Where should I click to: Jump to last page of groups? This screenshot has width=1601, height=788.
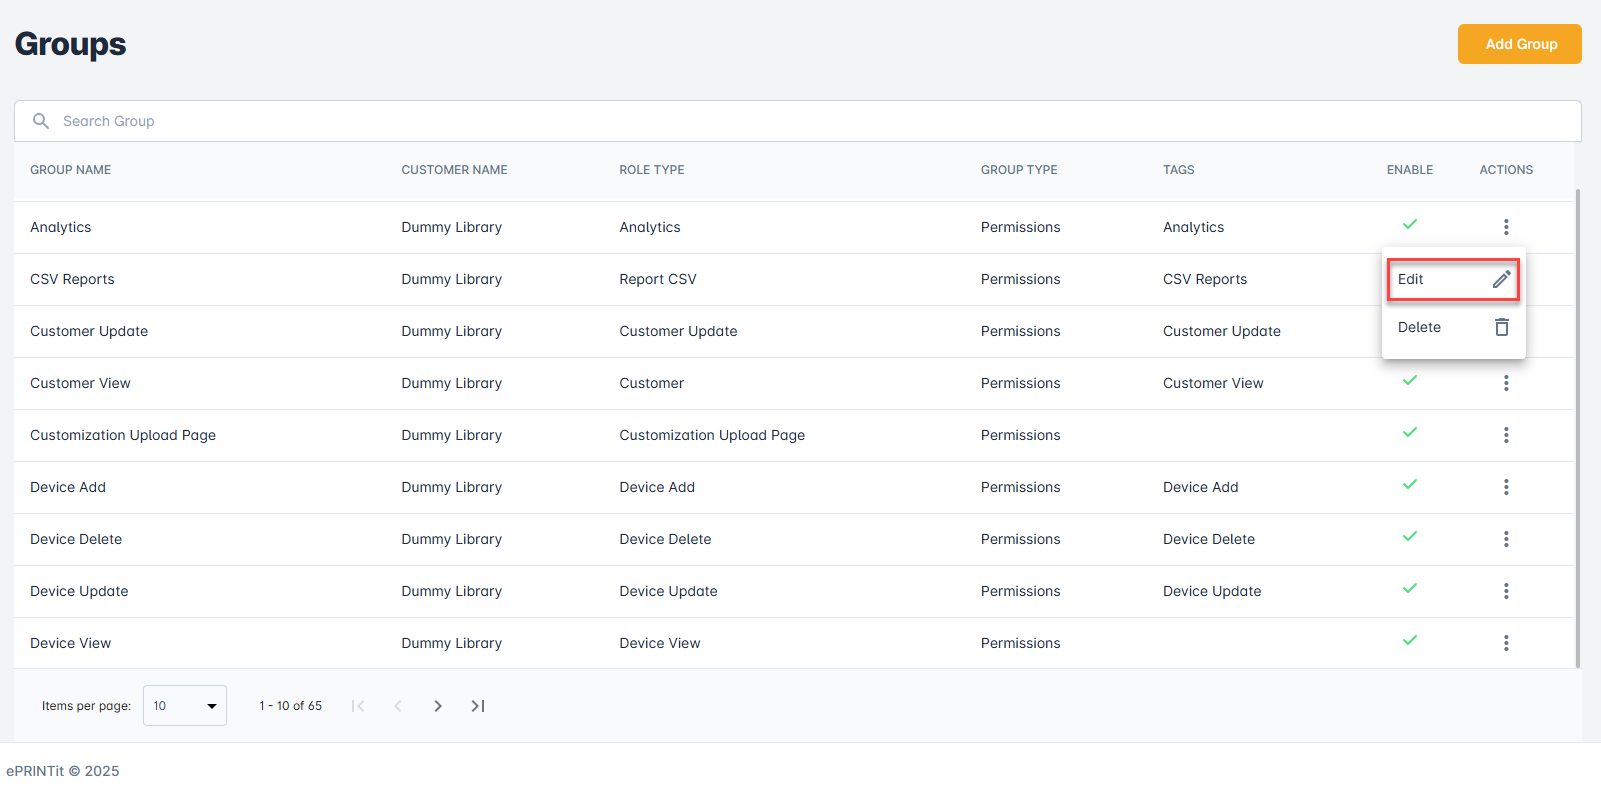pyautogui.click(x=478, y=706)
